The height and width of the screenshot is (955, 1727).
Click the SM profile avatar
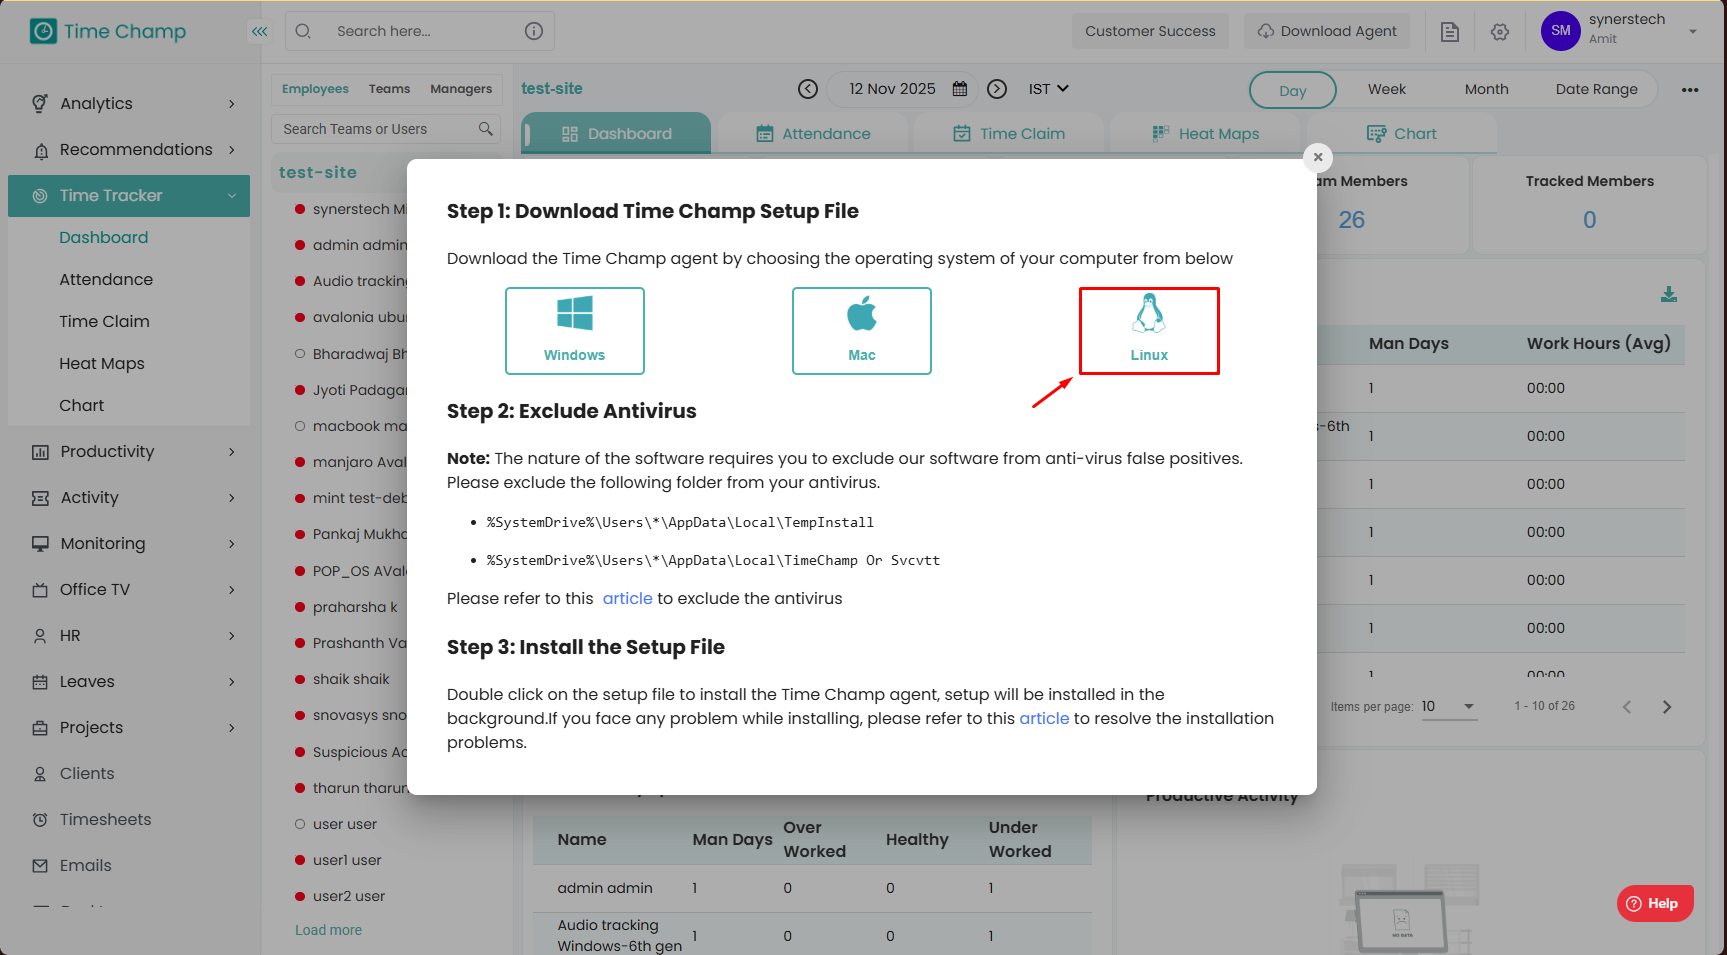(1561, 31)
